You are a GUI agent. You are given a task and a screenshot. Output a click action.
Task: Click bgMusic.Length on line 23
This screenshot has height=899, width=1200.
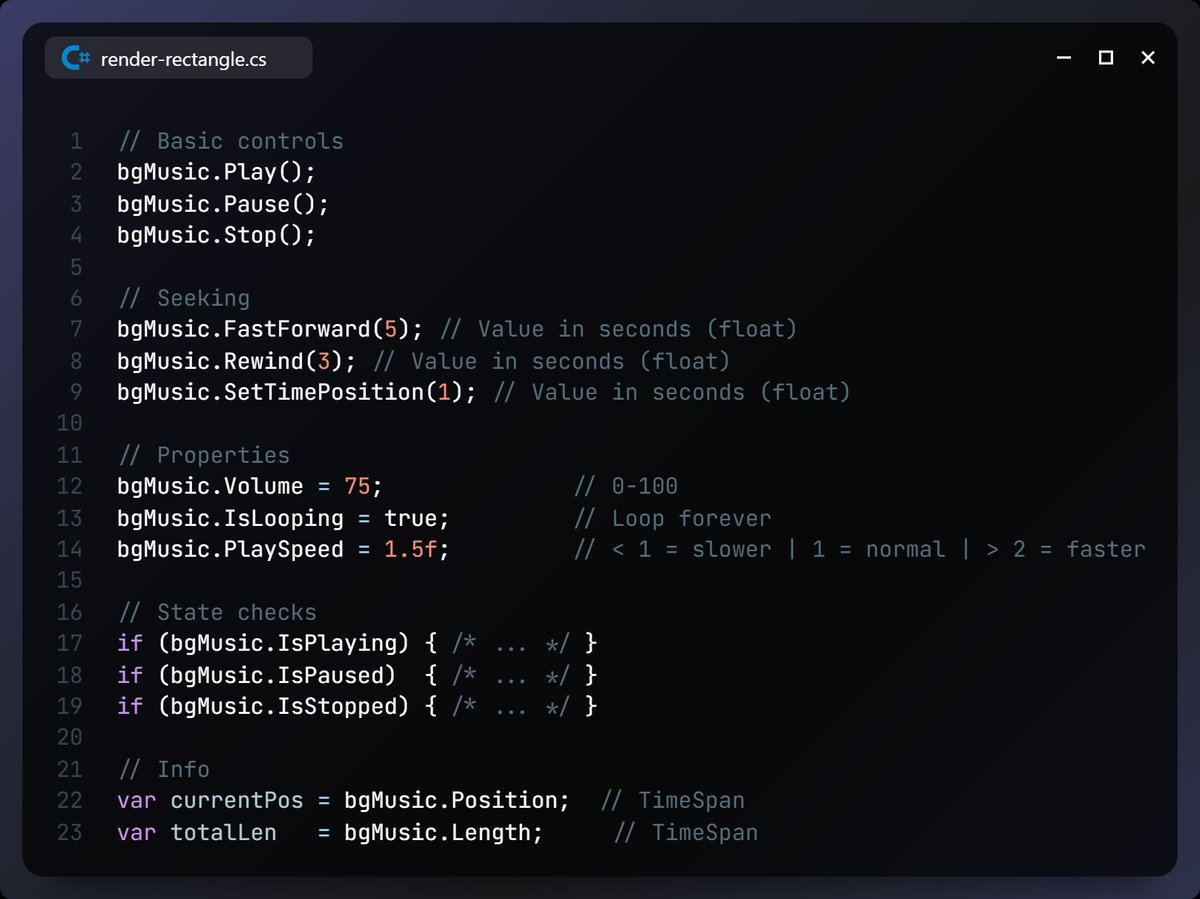[437, 832]
